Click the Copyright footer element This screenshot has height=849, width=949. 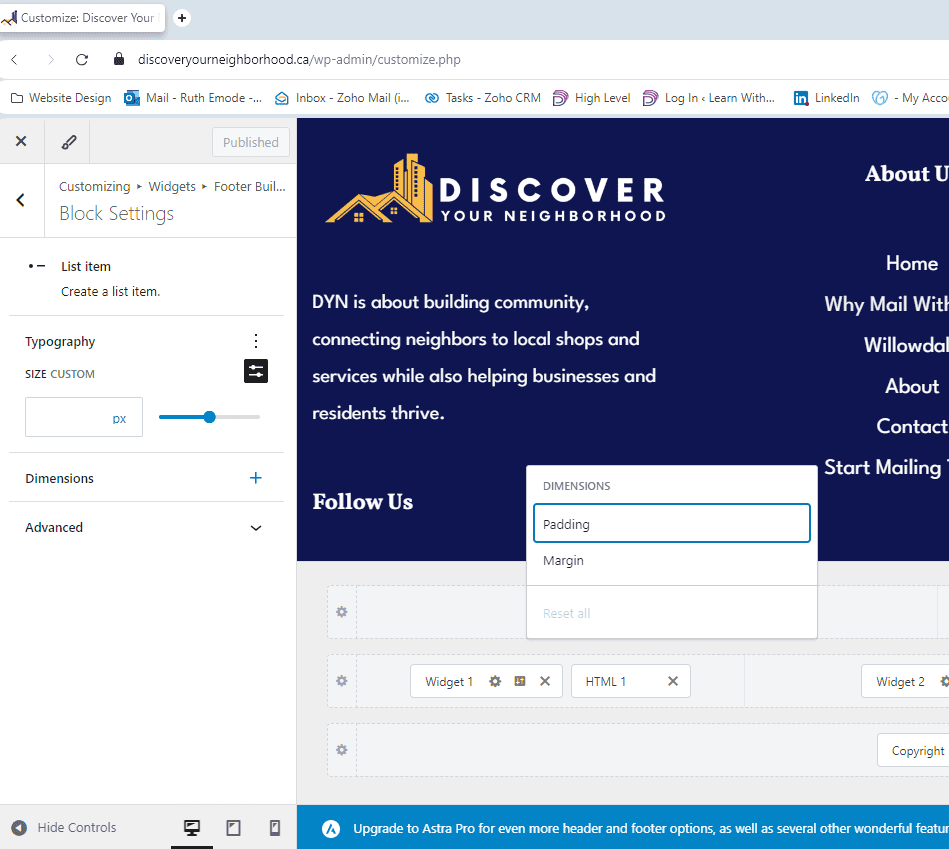[916, 751]
